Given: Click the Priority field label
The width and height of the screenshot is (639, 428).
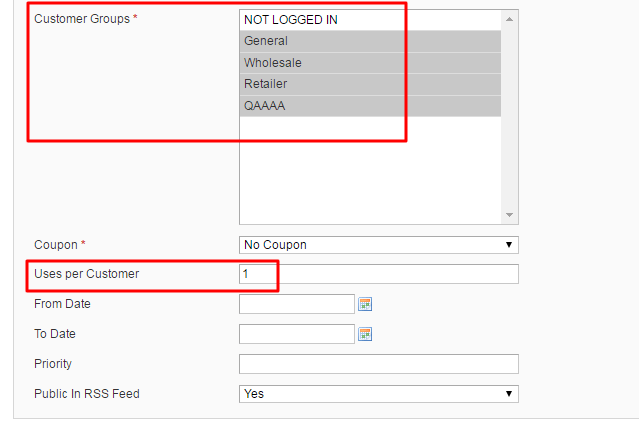Looking at the screenshot, I should (x=53, y=364).
